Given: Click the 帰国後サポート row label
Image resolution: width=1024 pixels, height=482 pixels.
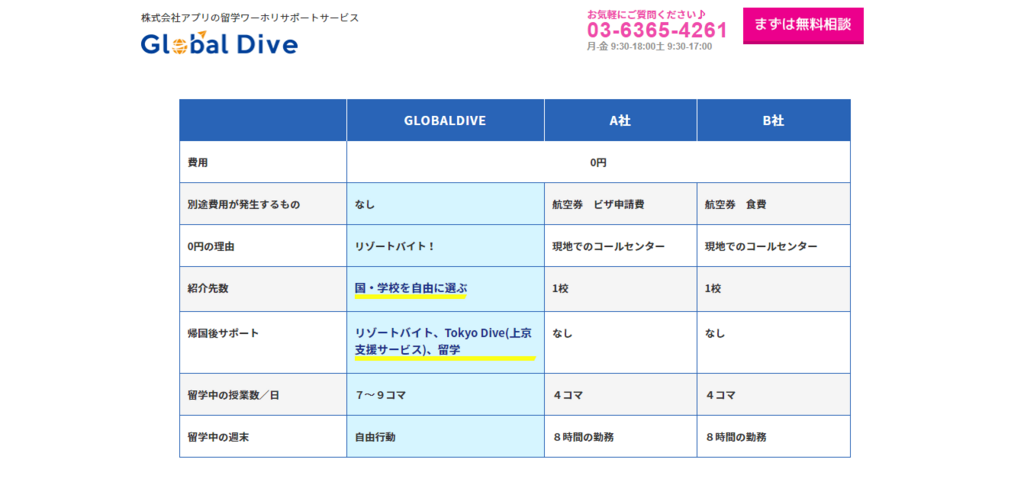Looking at the screenshot, I should (221, 333).
